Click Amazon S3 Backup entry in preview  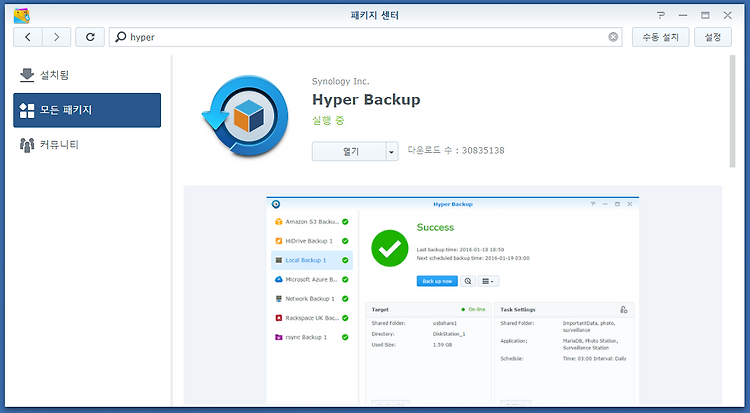click(x=312, y=222)
